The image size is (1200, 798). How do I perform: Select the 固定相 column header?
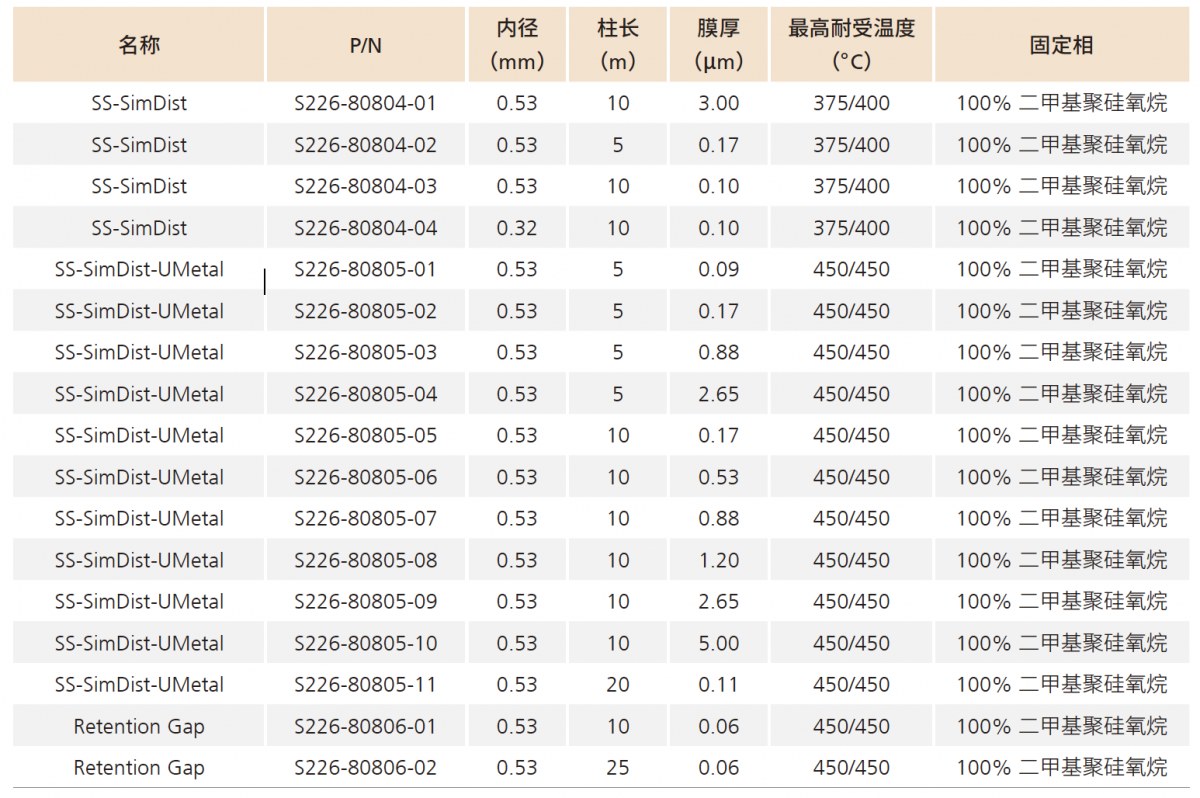click(1061, 45)
